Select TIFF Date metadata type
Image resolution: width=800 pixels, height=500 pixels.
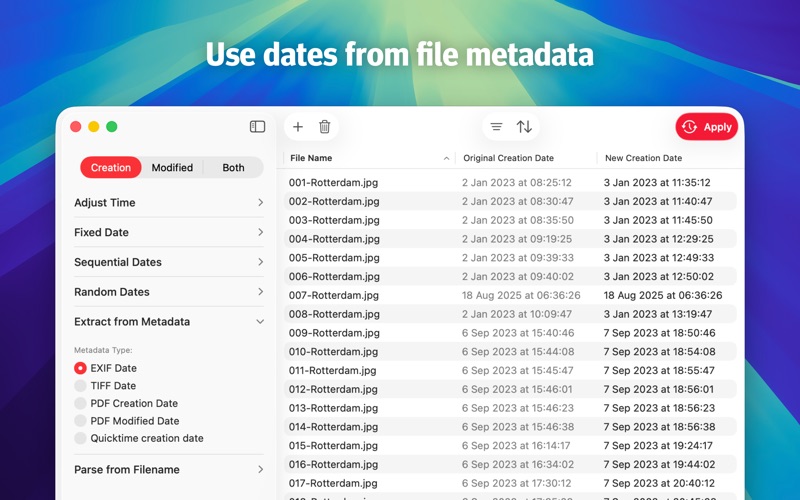point(105,386)
